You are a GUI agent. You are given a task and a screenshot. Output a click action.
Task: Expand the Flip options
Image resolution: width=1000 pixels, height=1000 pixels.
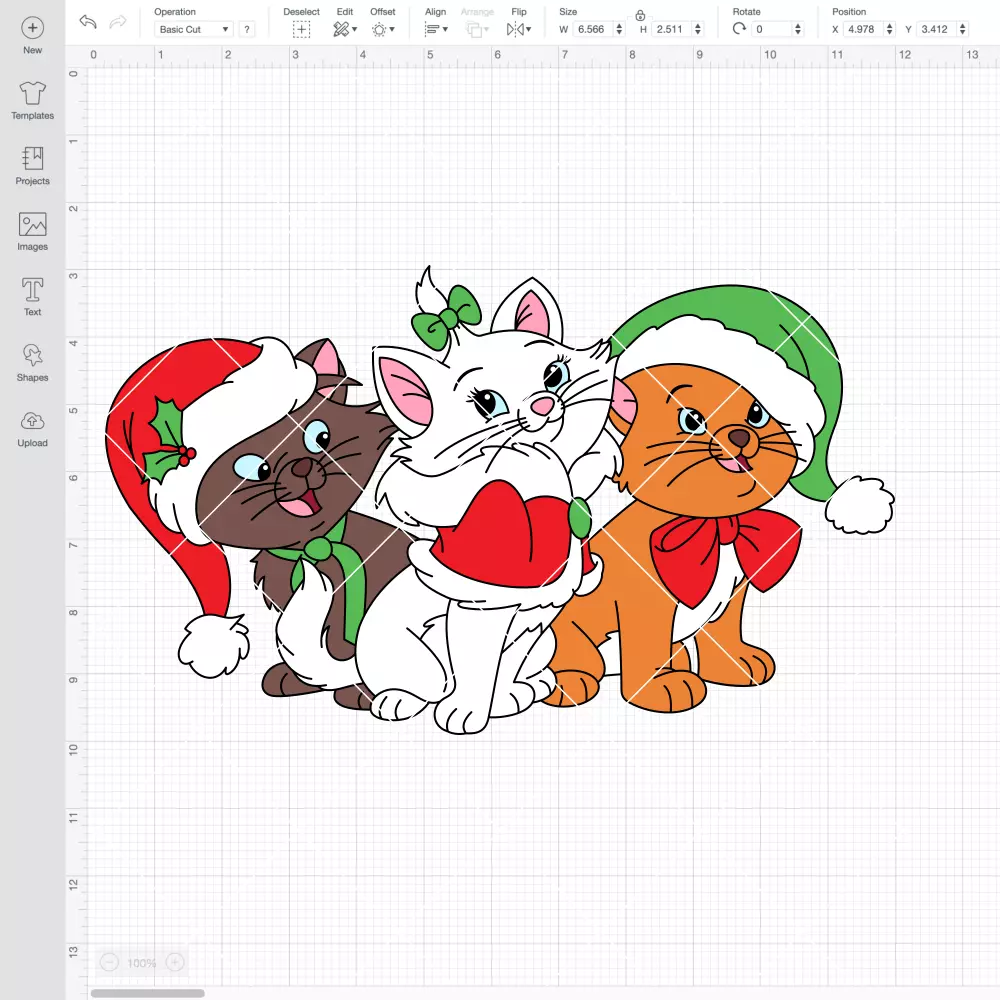click(519, 29)
